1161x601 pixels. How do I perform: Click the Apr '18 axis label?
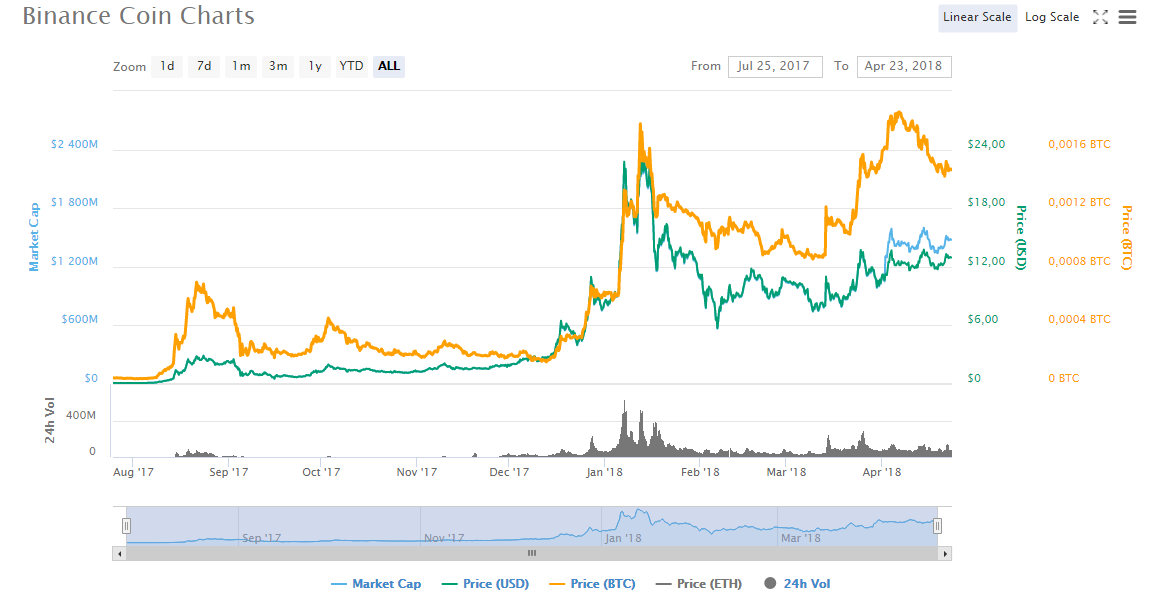(x=882, y=472)
